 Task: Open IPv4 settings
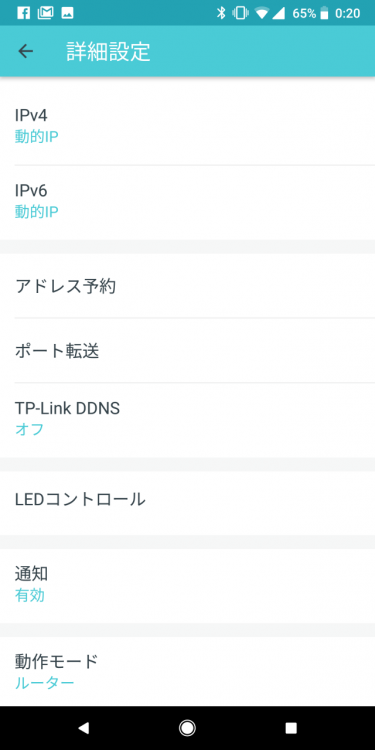click(x=188, y=126)
